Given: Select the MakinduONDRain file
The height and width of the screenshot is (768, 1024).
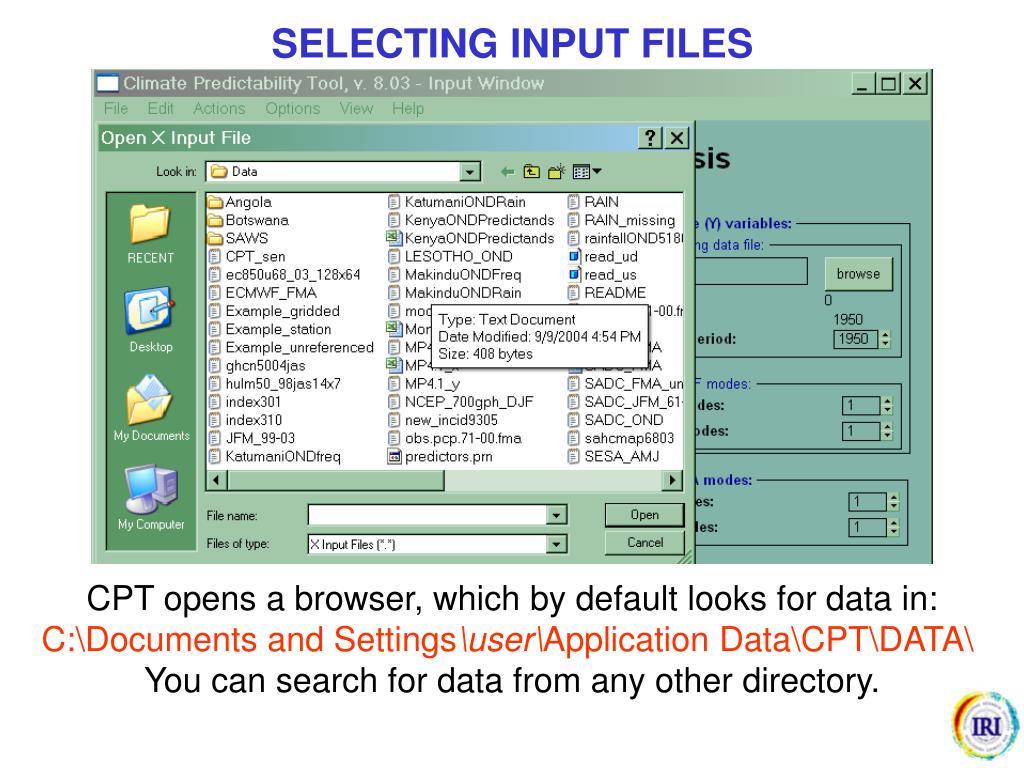Looking at the screenshot, I should click(x=455, y=293).
